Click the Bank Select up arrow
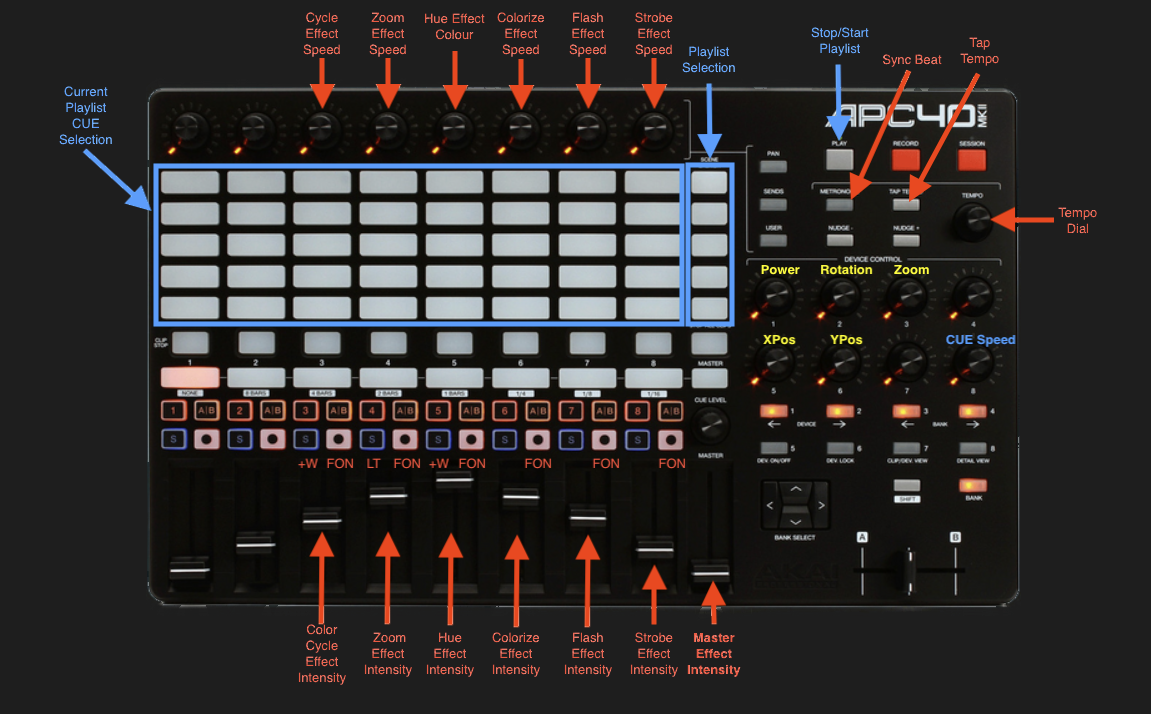The height and width of the screenshot is (714, 1151). [x=796, y=489]
